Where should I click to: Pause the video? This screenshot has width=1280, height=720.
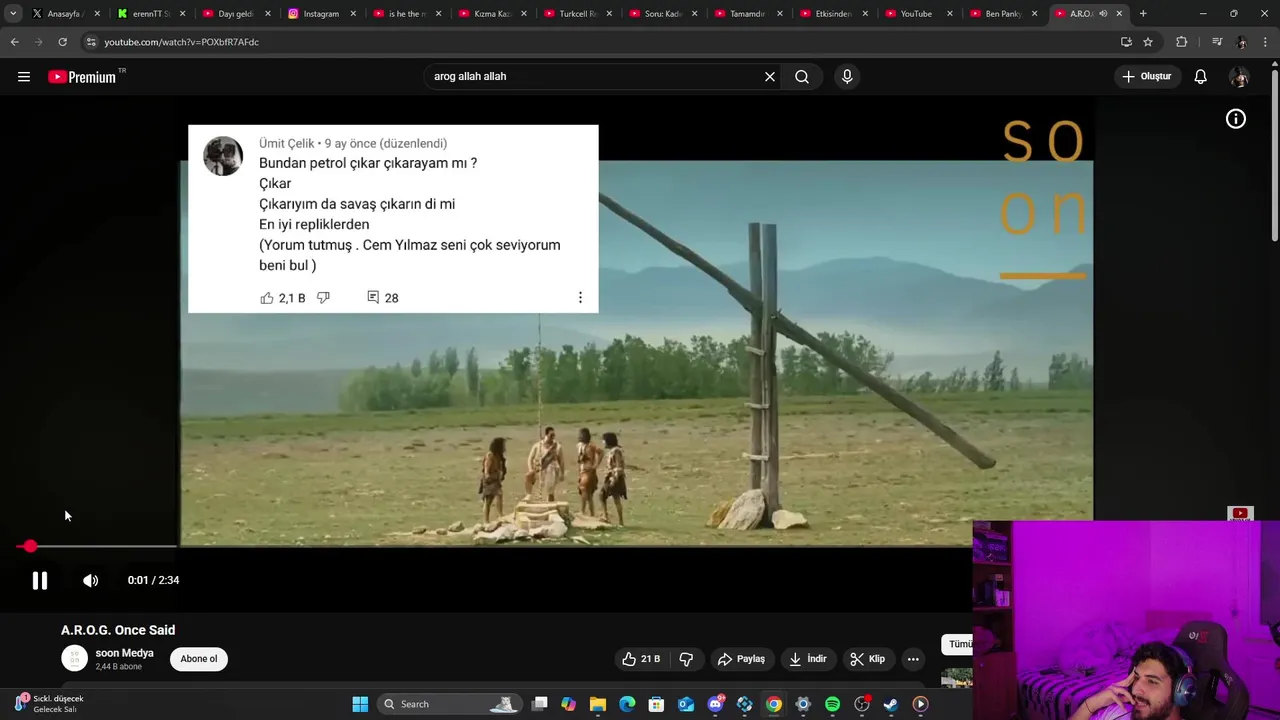[40, 580]
